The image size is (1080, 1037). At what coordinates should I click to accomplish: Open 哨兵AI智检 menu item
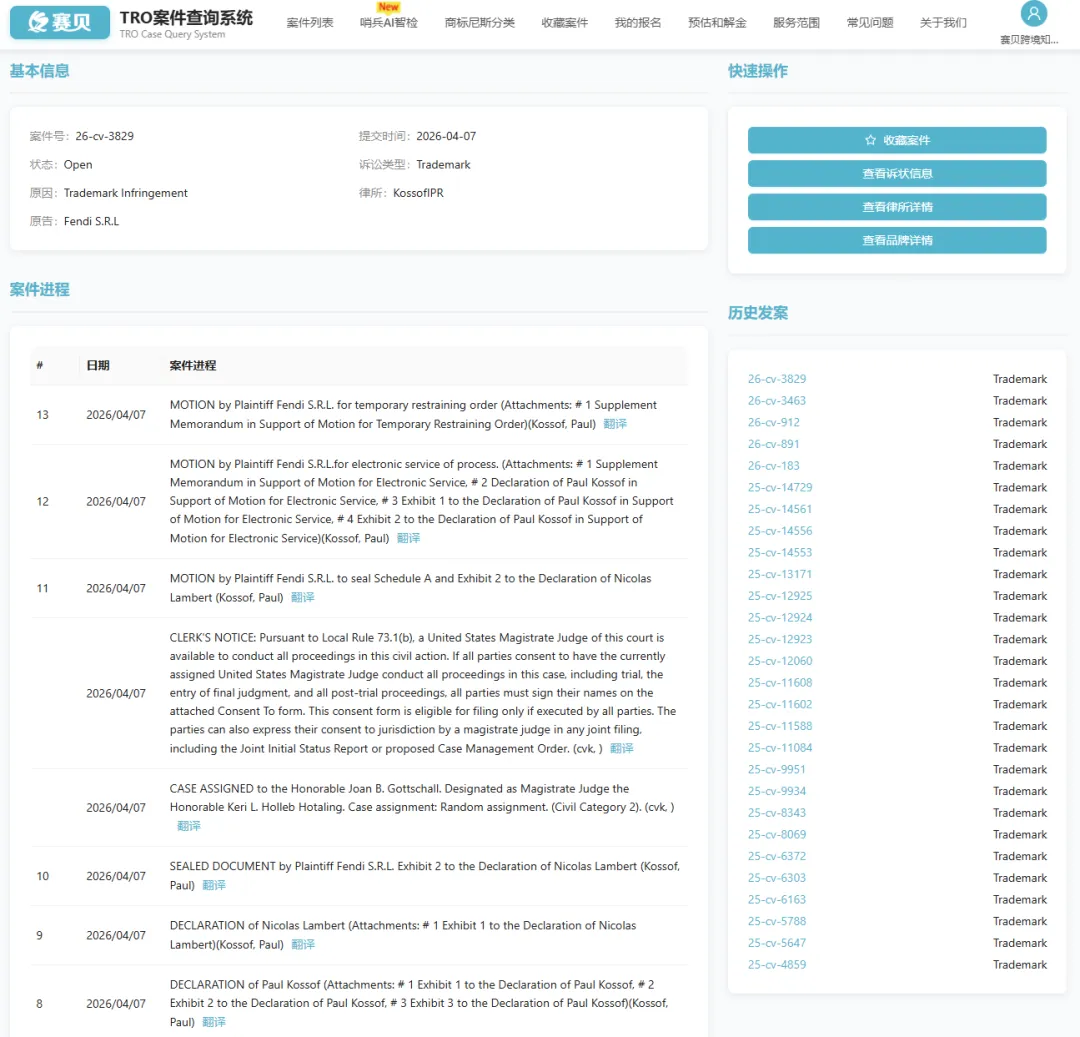point(388,23)
